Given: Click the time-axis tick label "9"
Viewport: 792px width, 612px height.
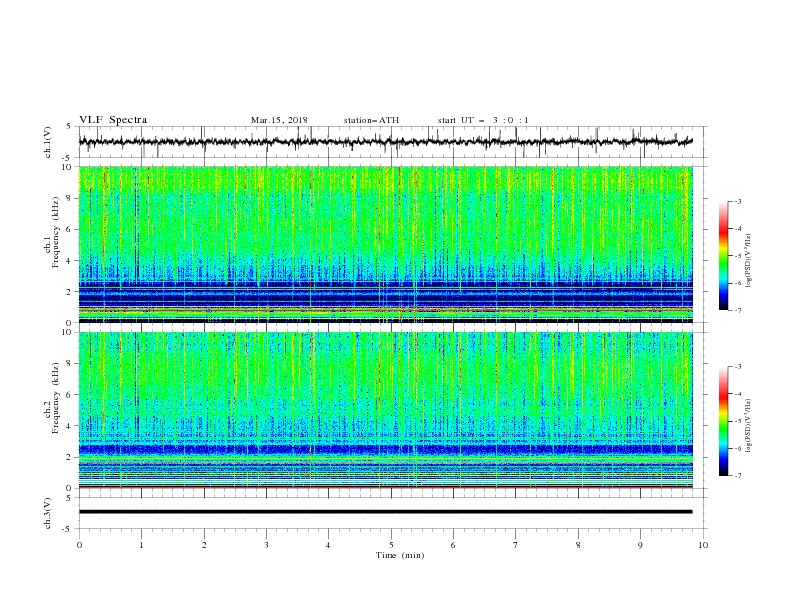Looking at the screenshot, I should 640,545.
